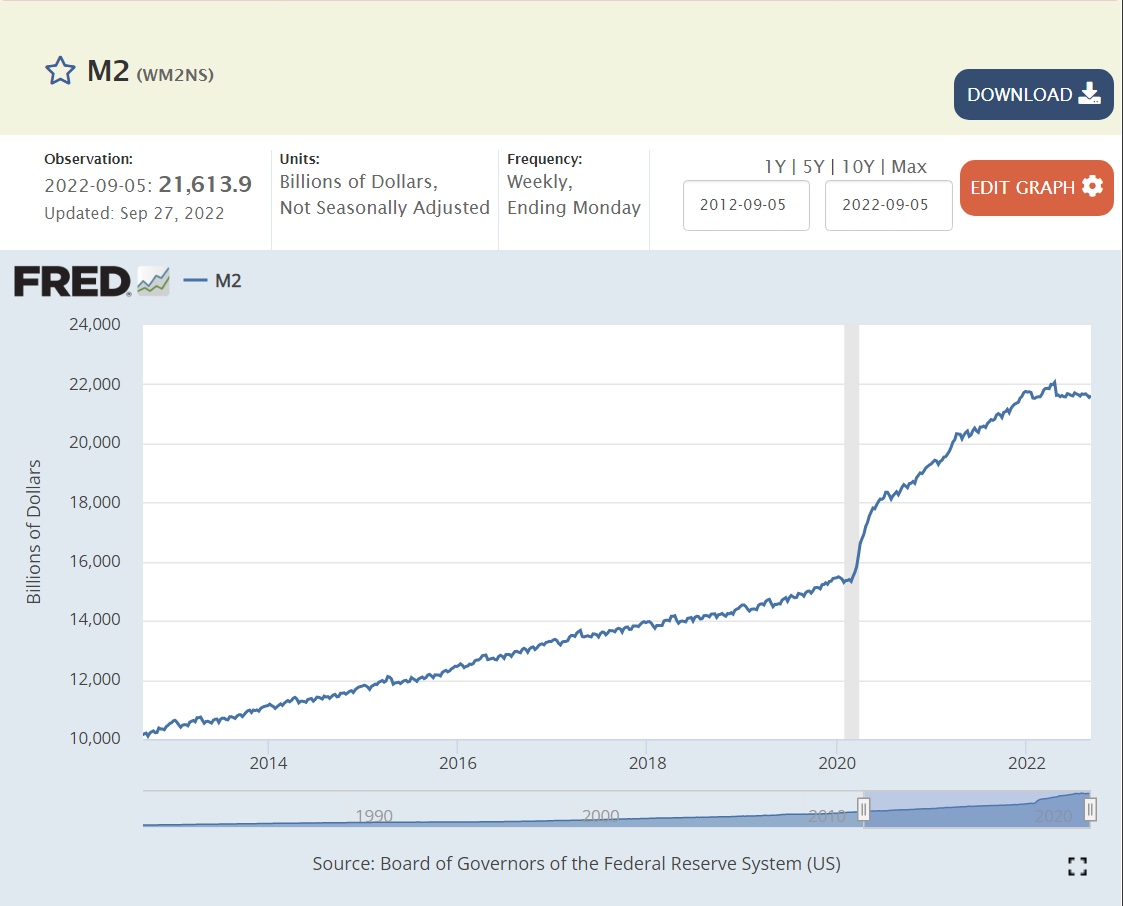Toggle the M2 series legend label
The height and width of the screenshot is (906, 1123).
pos(228,281)
